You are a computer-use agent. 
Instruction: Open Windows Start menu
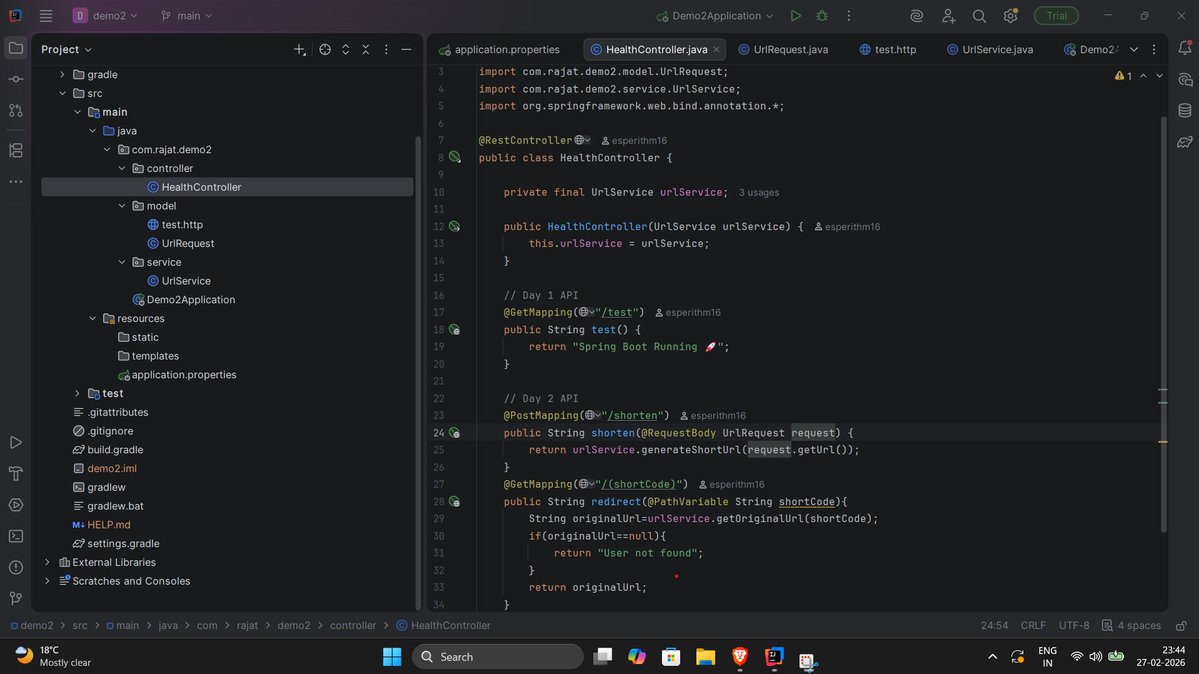(392, 656)
